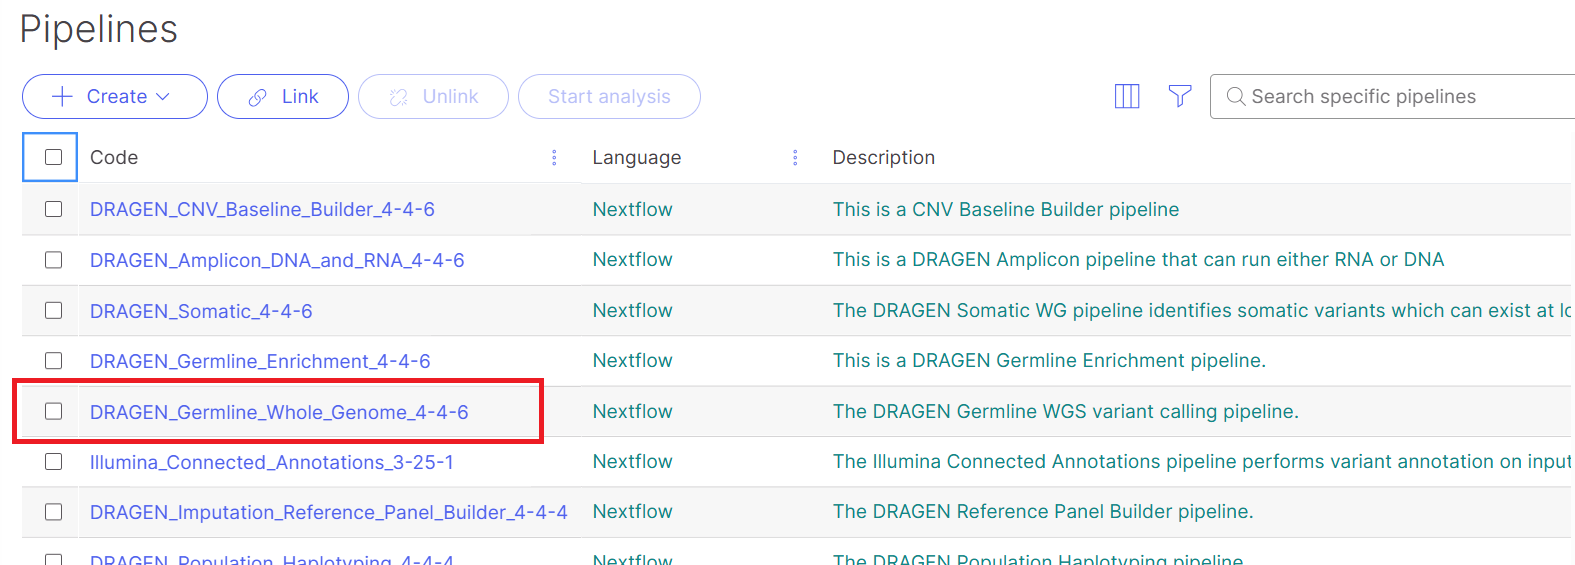This screenshot has height=565, width=1575.
Task: Toggle the select-all header checkbox
Action: 54,157
